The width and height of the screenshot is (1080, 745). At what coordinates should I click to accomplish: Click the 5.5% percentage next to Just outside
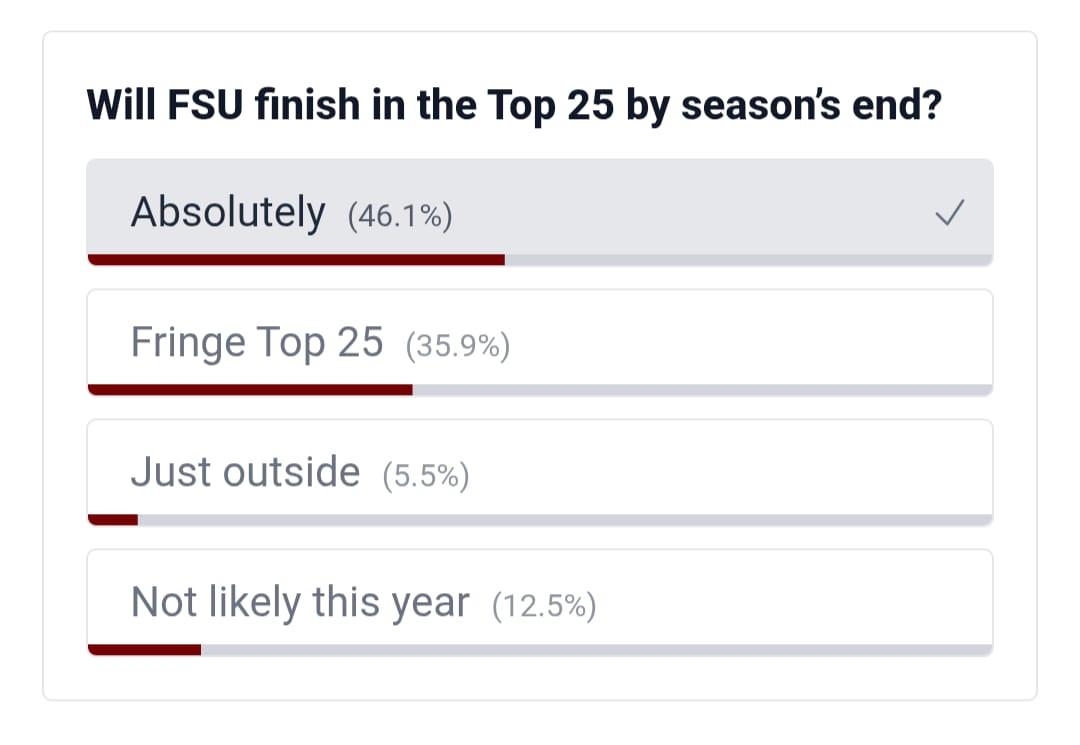[426, 476]
